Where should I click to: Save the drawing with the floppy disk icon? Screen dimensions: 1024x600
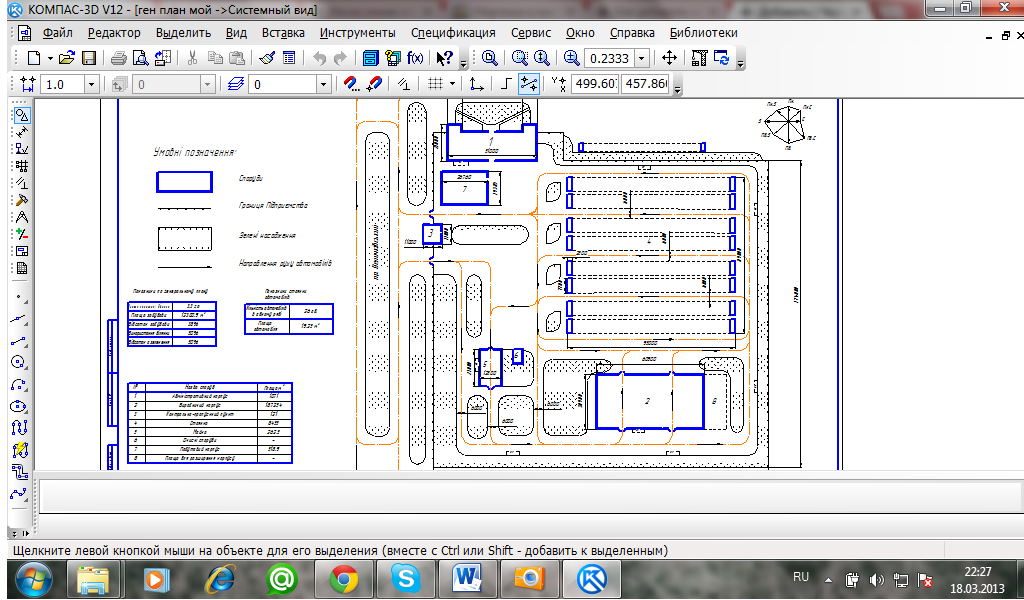click(89, 58)
